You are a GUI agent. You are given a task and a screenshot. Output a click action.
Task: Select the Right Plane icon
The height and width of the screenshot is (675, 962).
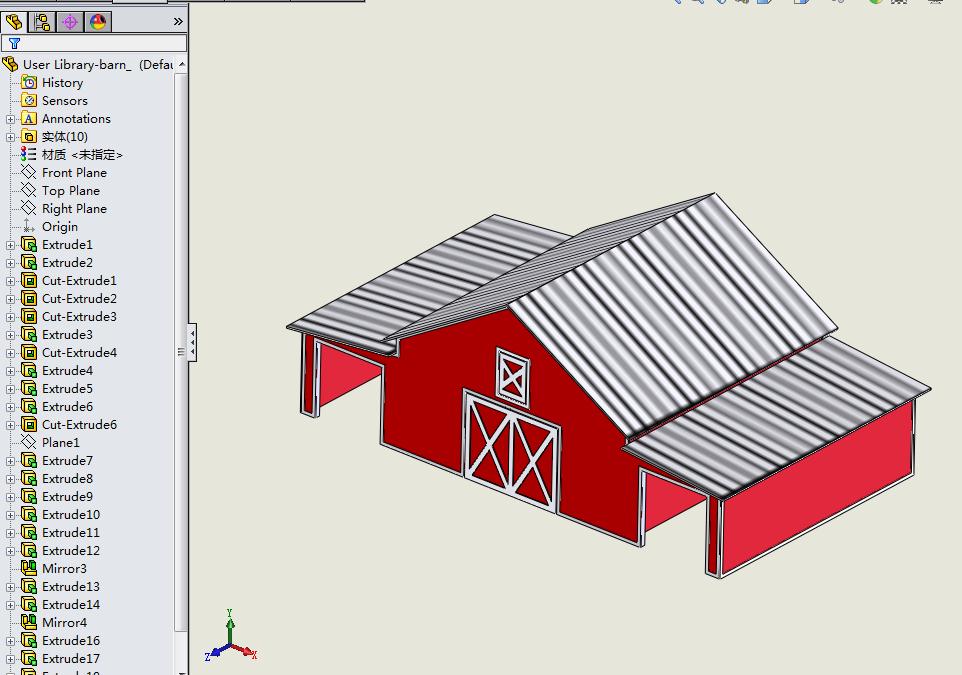point(29,208)
